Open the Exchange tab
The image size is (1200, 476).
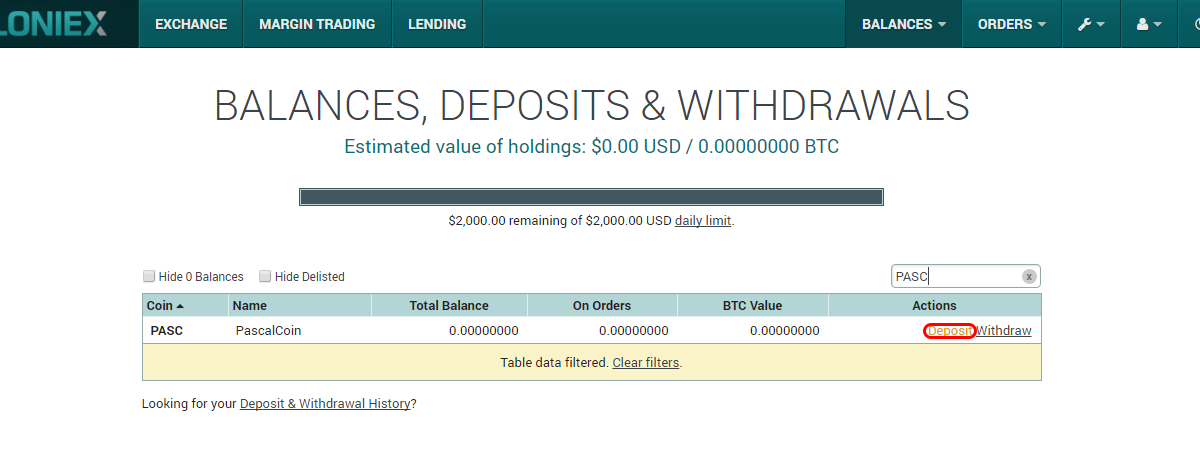tap(191, 24)
